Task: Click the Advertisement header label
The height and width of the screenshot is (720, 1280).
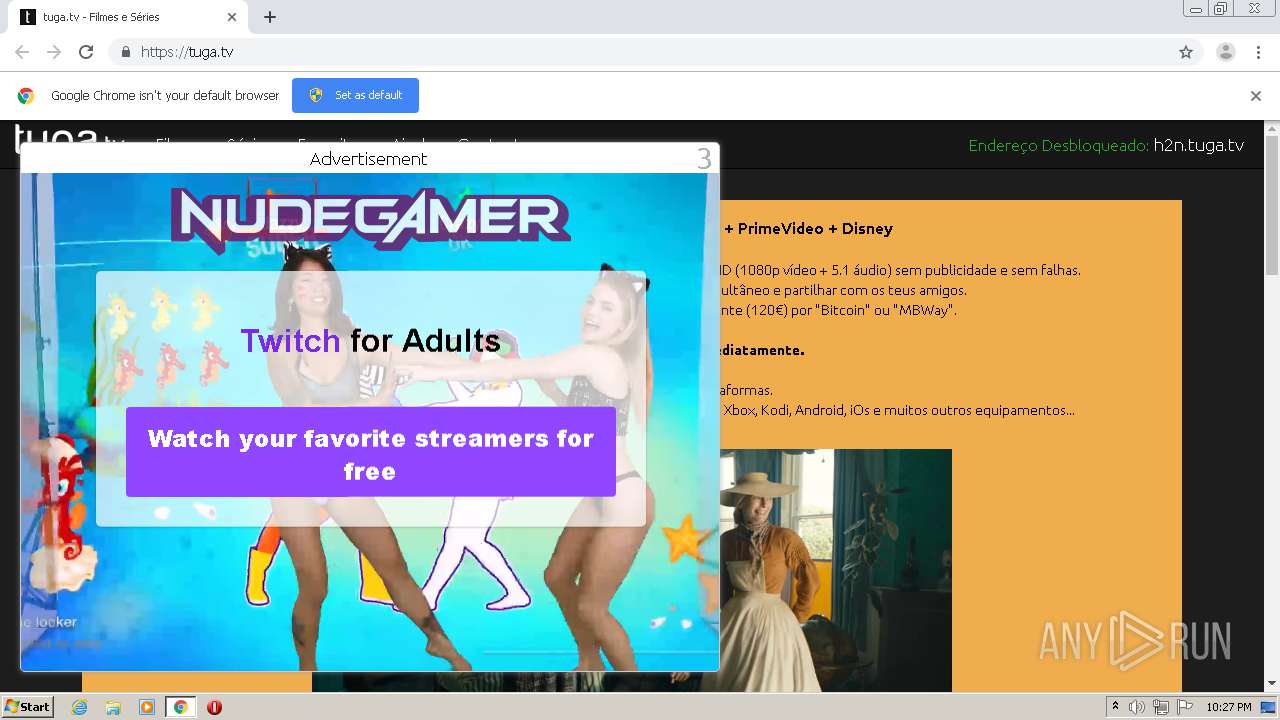Action: [x=368, y=159]
